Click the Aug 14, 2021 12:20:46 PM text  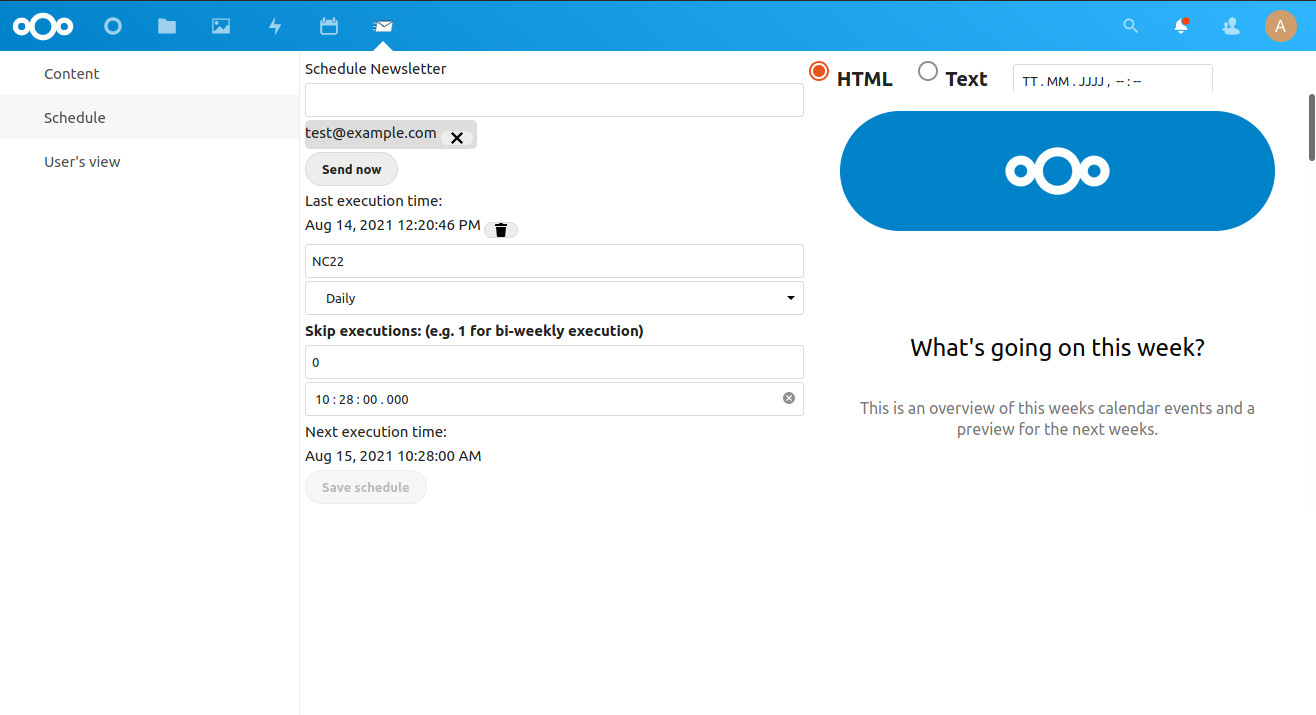tap(393, 225)
